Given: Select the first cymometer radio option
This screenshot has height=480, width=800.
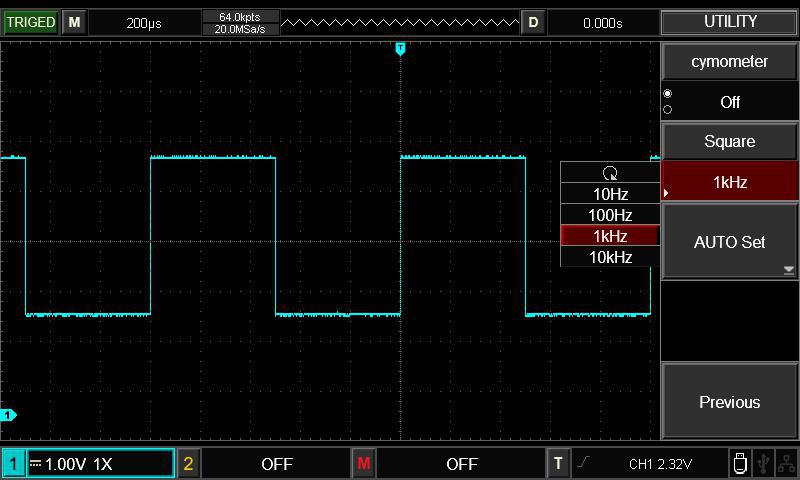Looking at the screenshot, I should tap(668, 94).
